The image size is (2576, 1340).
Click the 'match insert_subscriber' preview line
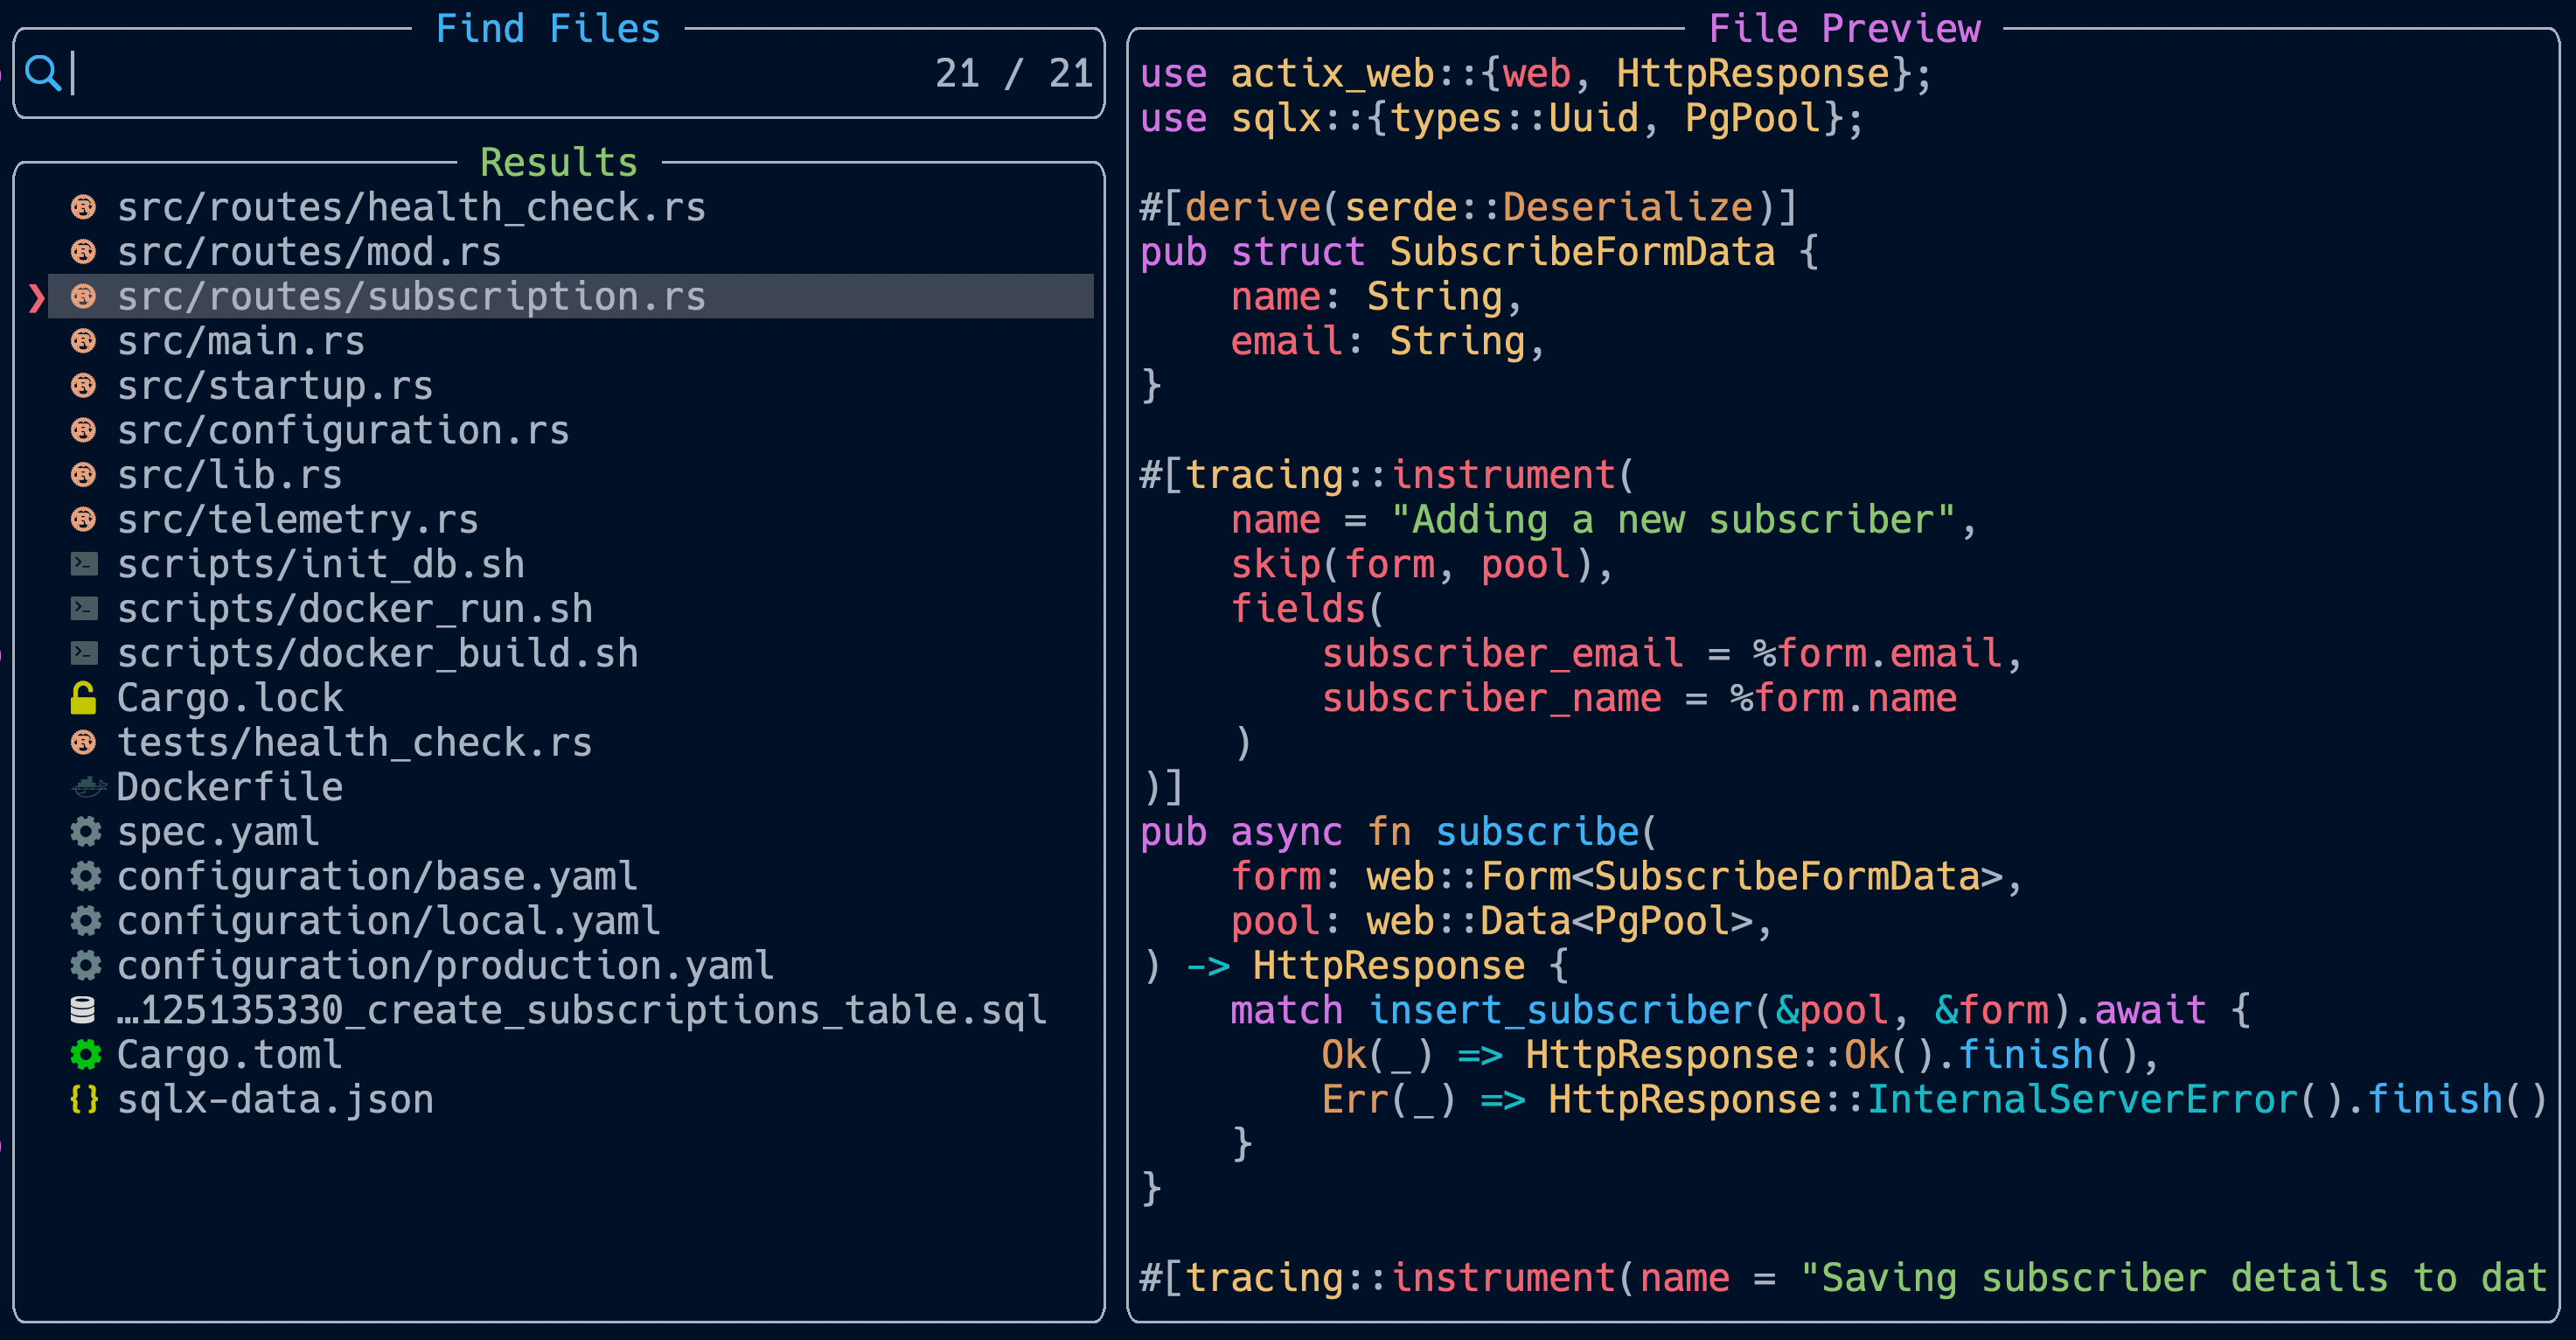[1741, 1010]
